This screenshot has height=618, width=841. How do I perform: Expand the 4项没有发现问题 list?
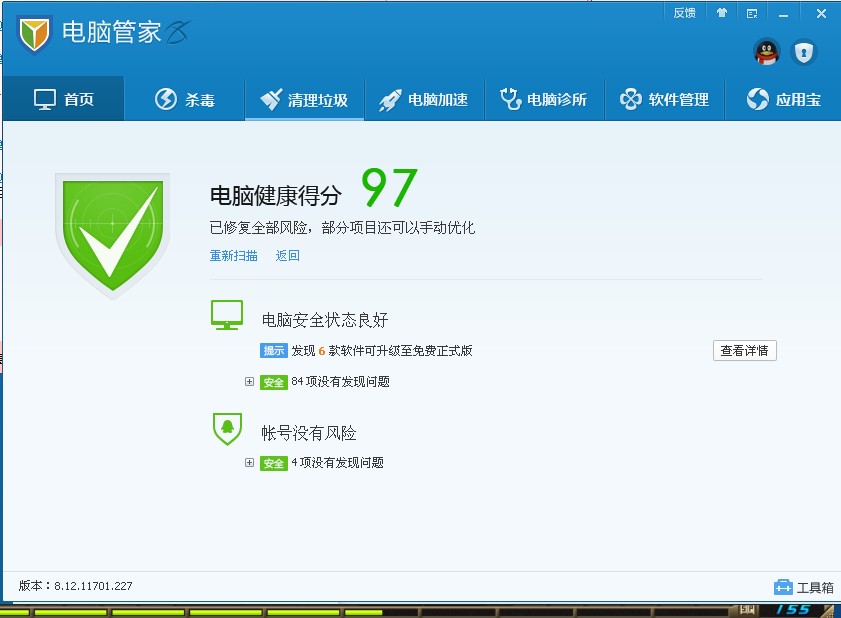pyautogui.click(x=249, y=462)
